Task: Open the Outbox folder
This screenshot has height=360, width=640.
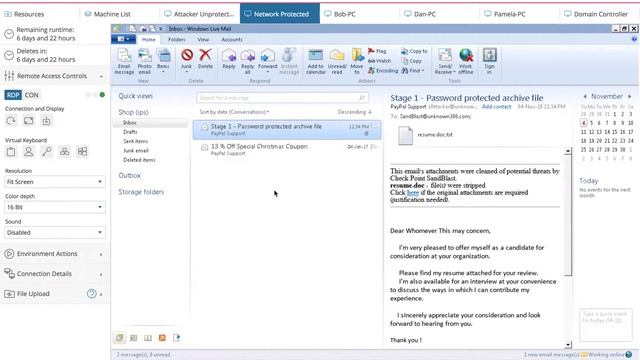Action: [129, 176]
